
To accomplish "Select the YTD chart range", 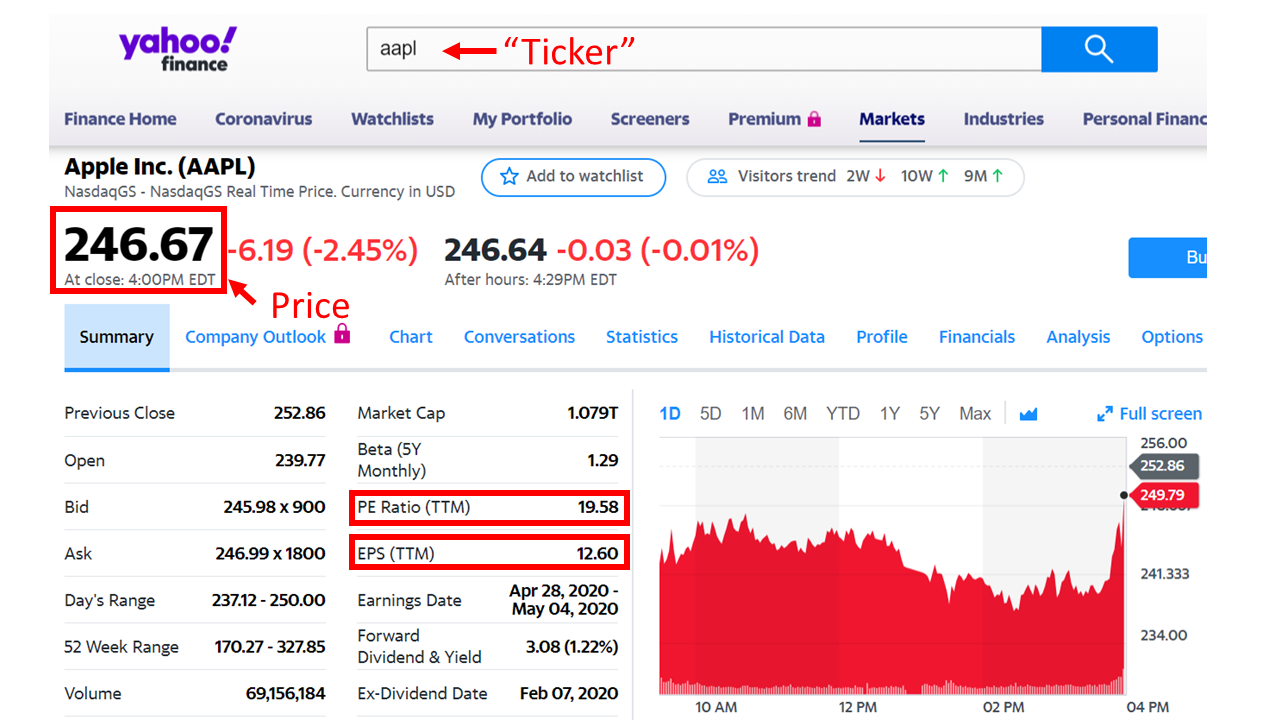I will (843, 414).
